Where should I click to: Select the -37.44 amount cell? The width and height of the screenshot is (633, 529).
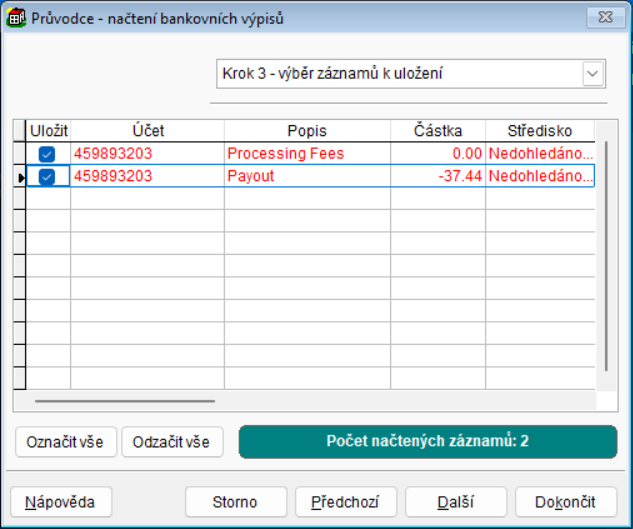coord(437,176)
